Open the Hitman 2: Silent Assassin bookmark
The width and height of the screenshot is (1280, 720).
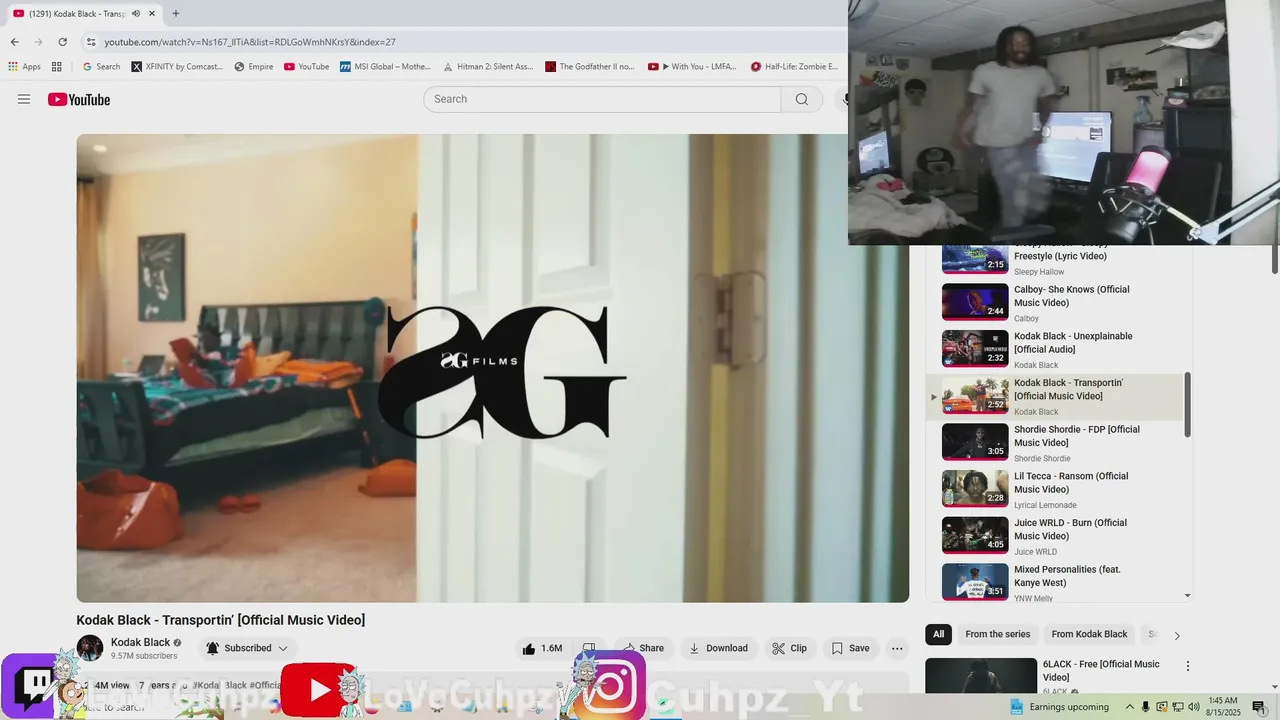[x=488, y=67]
